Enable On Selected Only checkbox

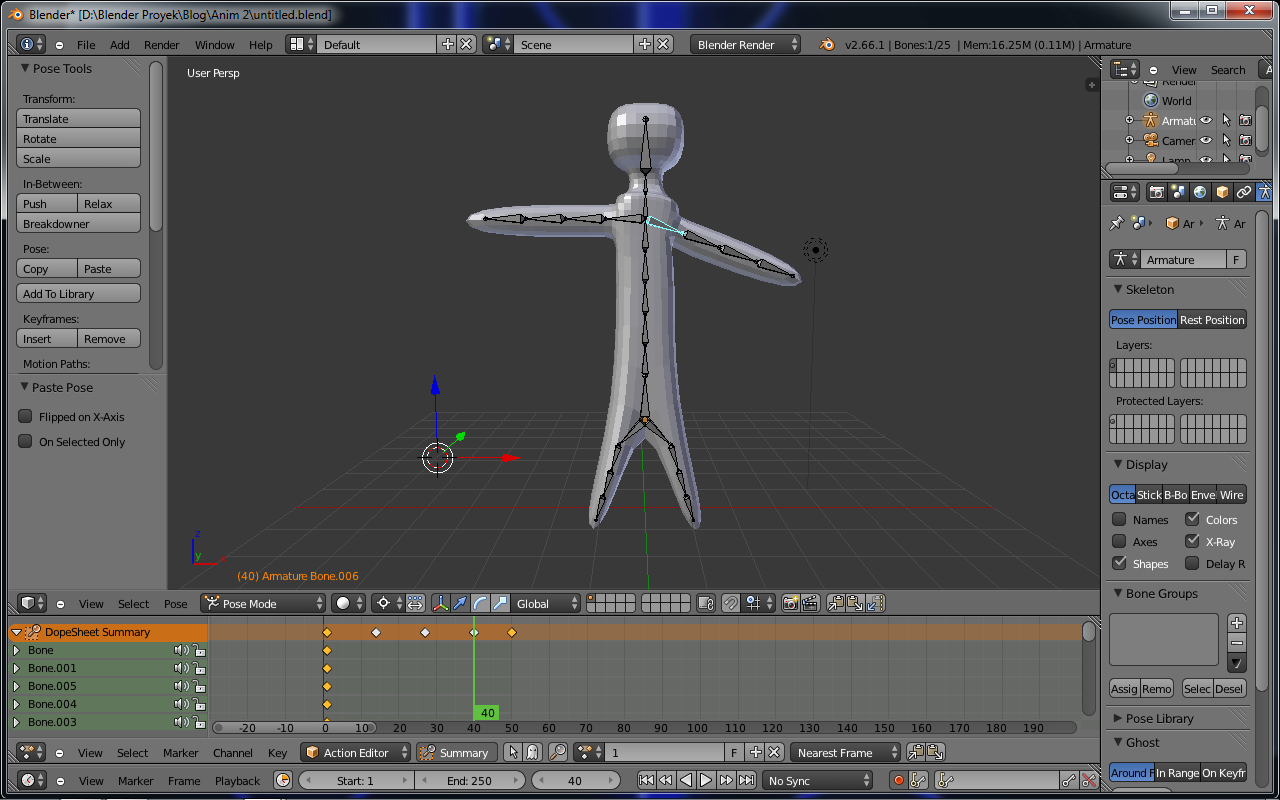coord(26,441)
